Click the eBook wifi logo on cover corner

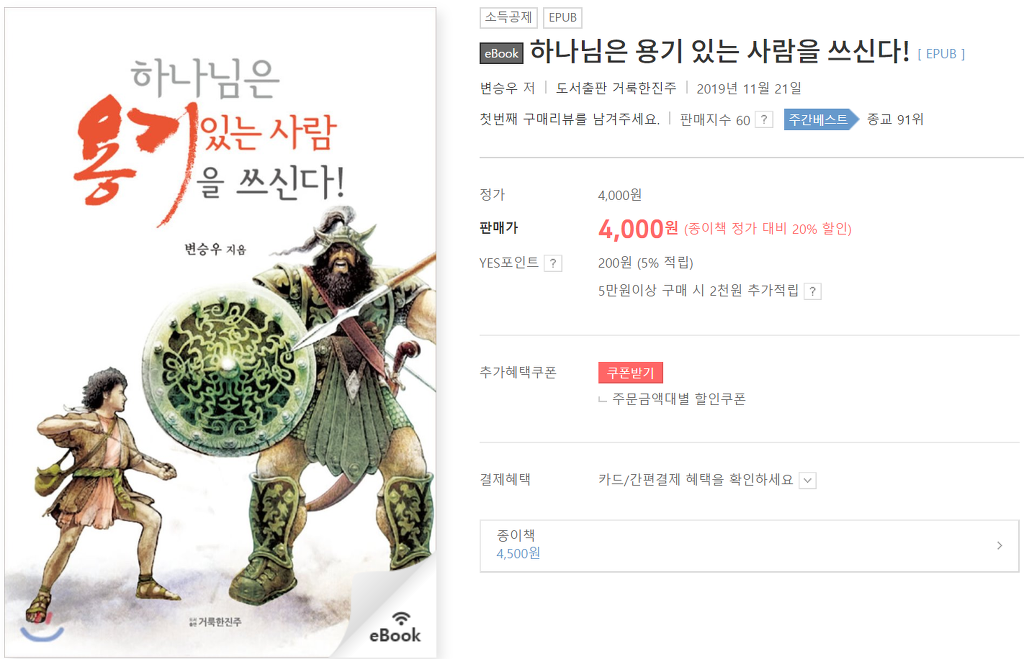(x=395, y=628)
